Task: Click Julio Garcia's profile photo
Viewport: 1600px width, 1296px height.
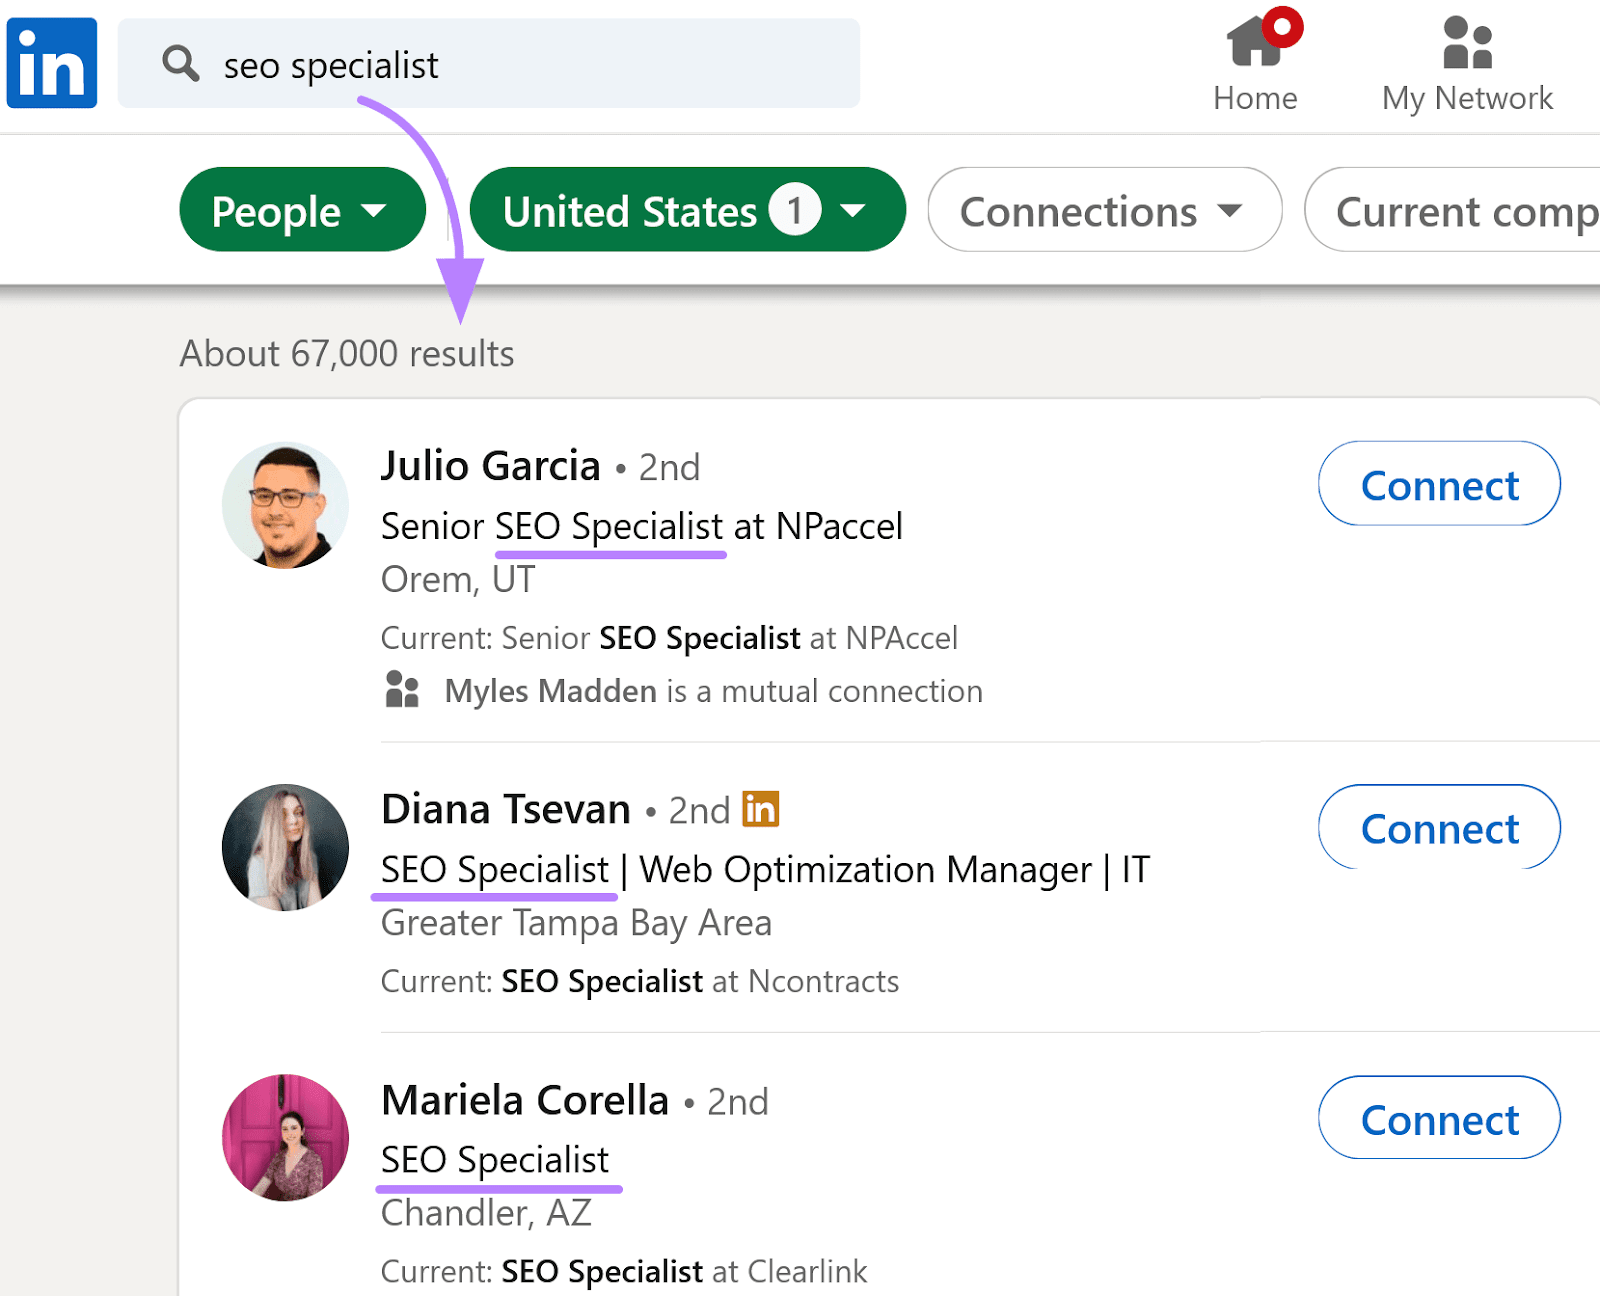Action: tap(284, 505)
